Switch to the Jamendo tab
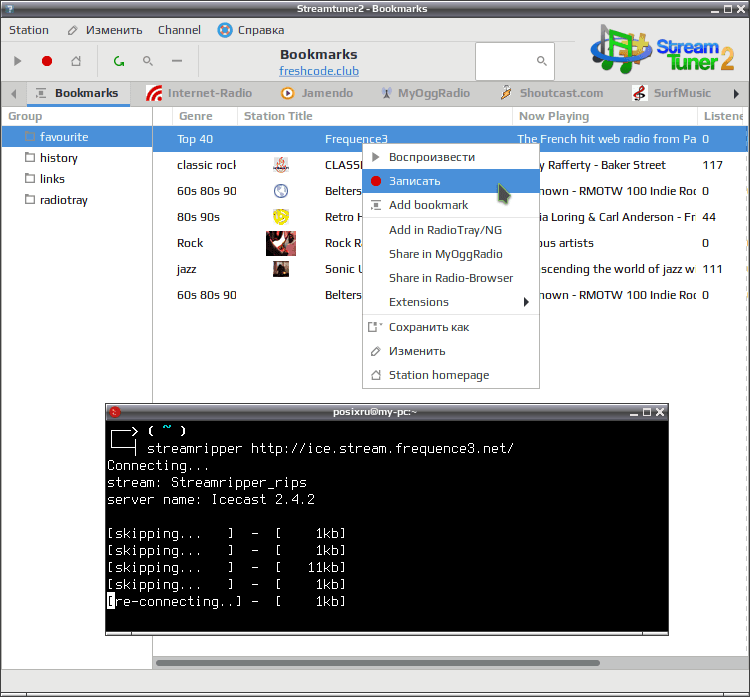Screen dimensions: 750x697 (317, 93)
